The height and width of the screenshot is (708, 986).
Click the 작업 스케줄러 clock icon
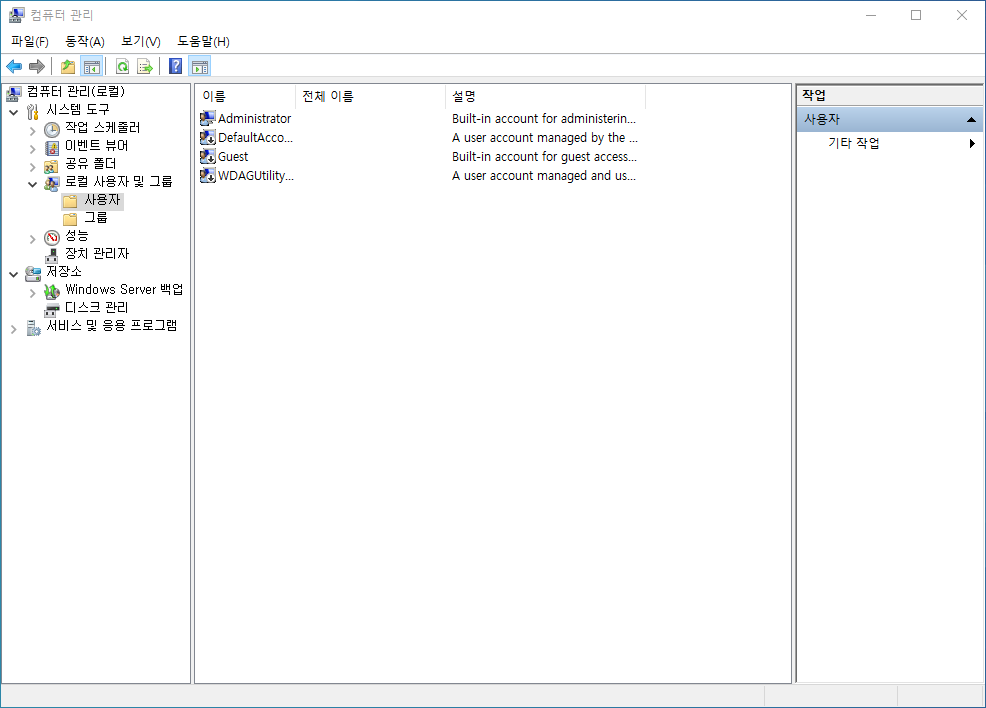coord(52,130)
